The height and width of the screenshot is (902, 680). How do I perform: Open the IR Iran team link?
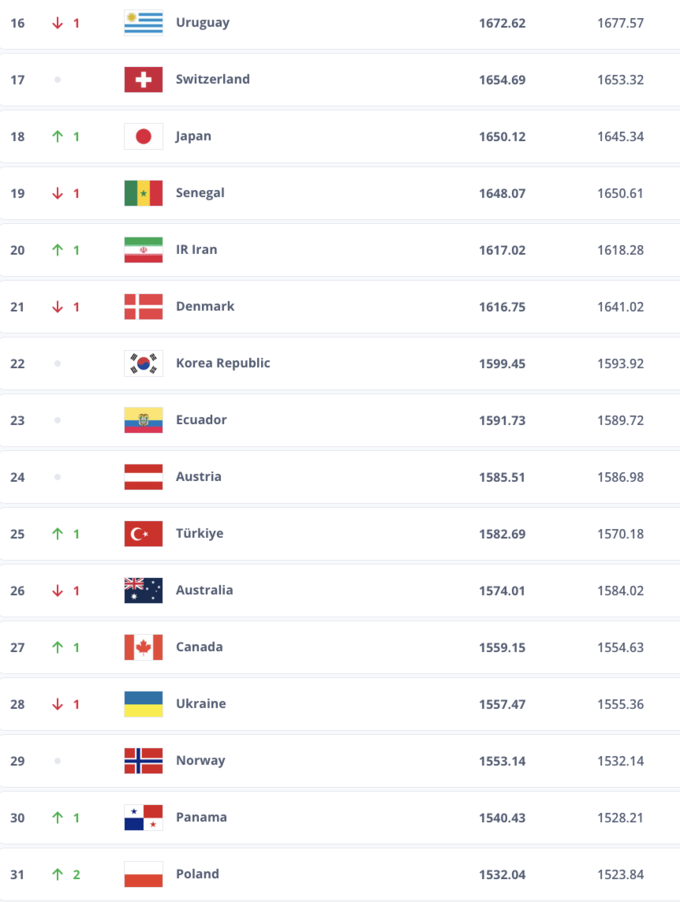196,249
